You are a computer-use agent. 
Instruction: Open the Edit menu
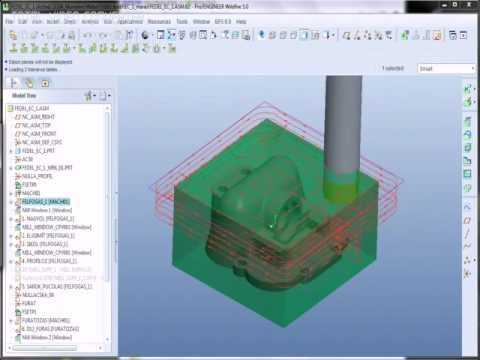pyautogui.click(x=23, y=22)
